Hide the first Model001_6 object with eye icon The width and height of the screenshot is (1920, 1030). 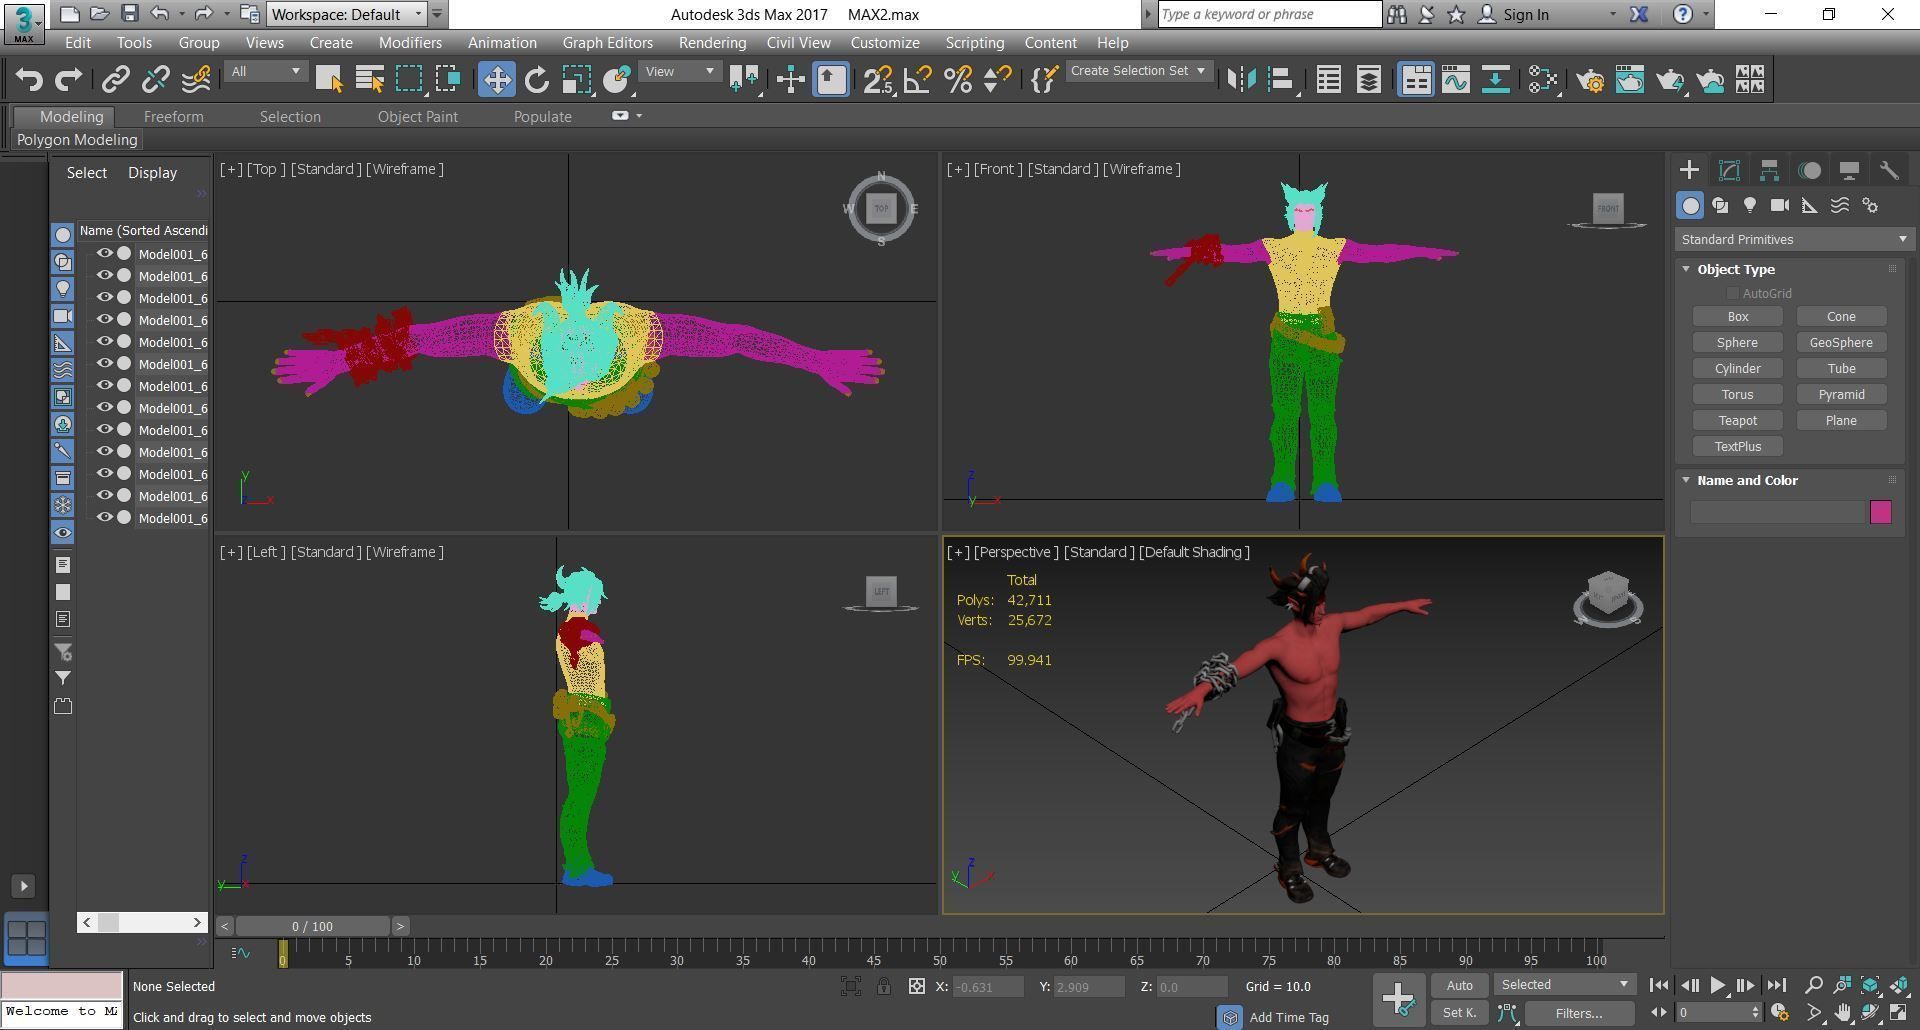point(104,254)
